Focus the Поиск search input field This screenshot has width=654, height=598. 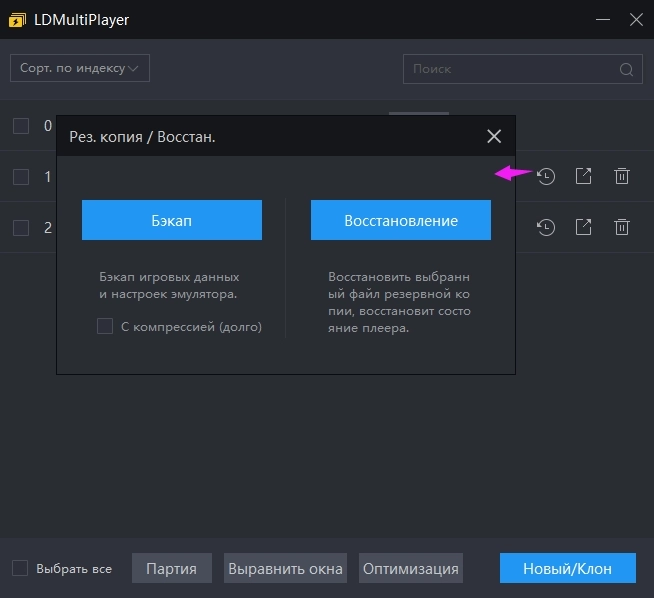(x=510, y=69)
